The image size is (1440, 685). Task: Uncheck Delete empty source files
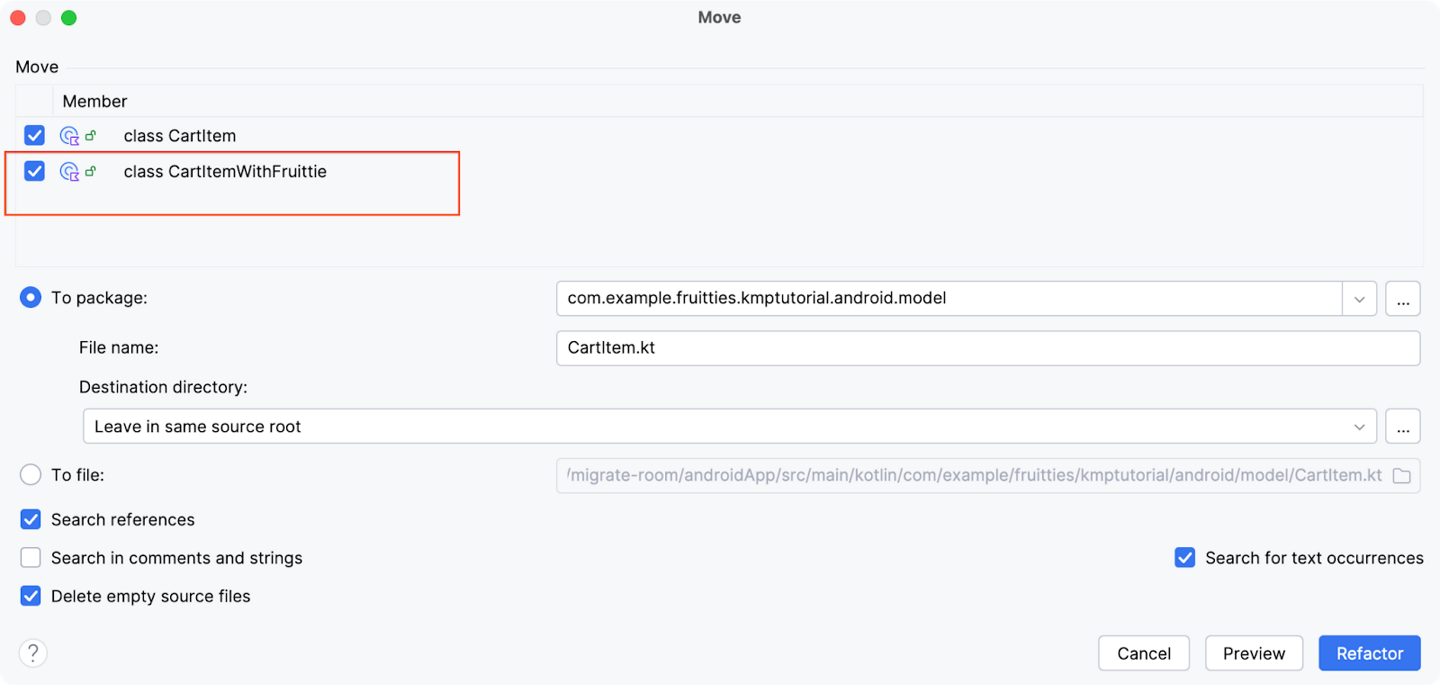(x=30, y=595)
